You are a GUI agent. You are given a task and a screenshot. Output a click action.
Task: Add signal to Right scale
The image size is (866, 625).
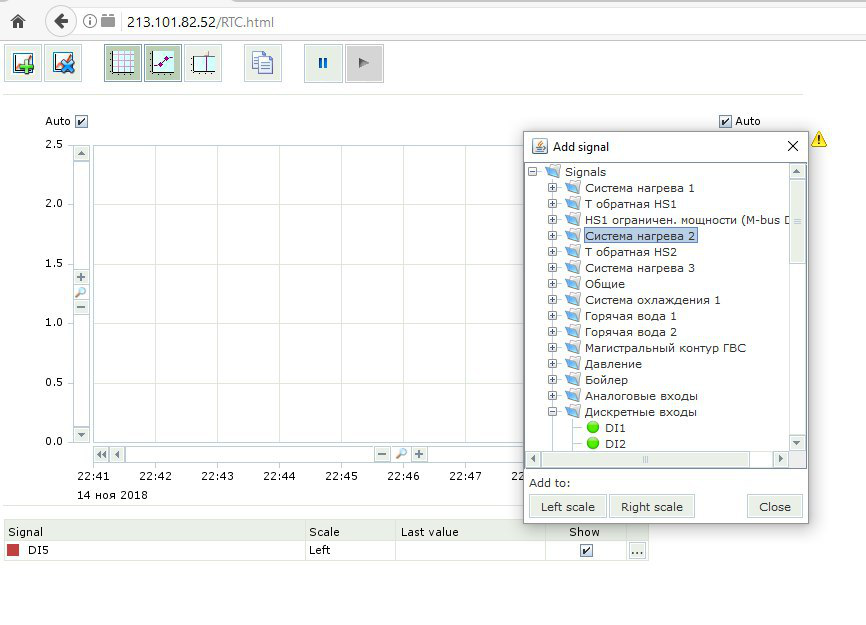point(652,507)
